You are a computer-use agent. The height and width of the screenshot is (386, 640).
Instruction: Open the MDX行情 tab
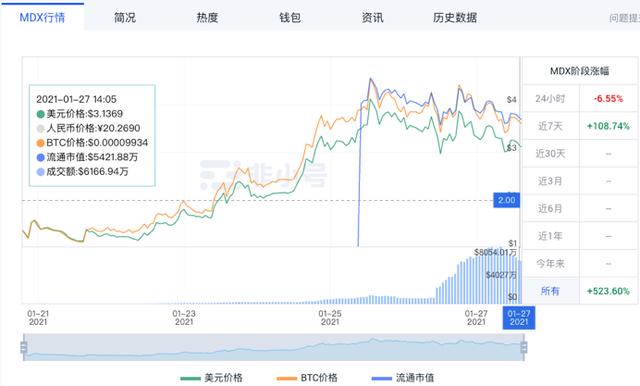42,18
